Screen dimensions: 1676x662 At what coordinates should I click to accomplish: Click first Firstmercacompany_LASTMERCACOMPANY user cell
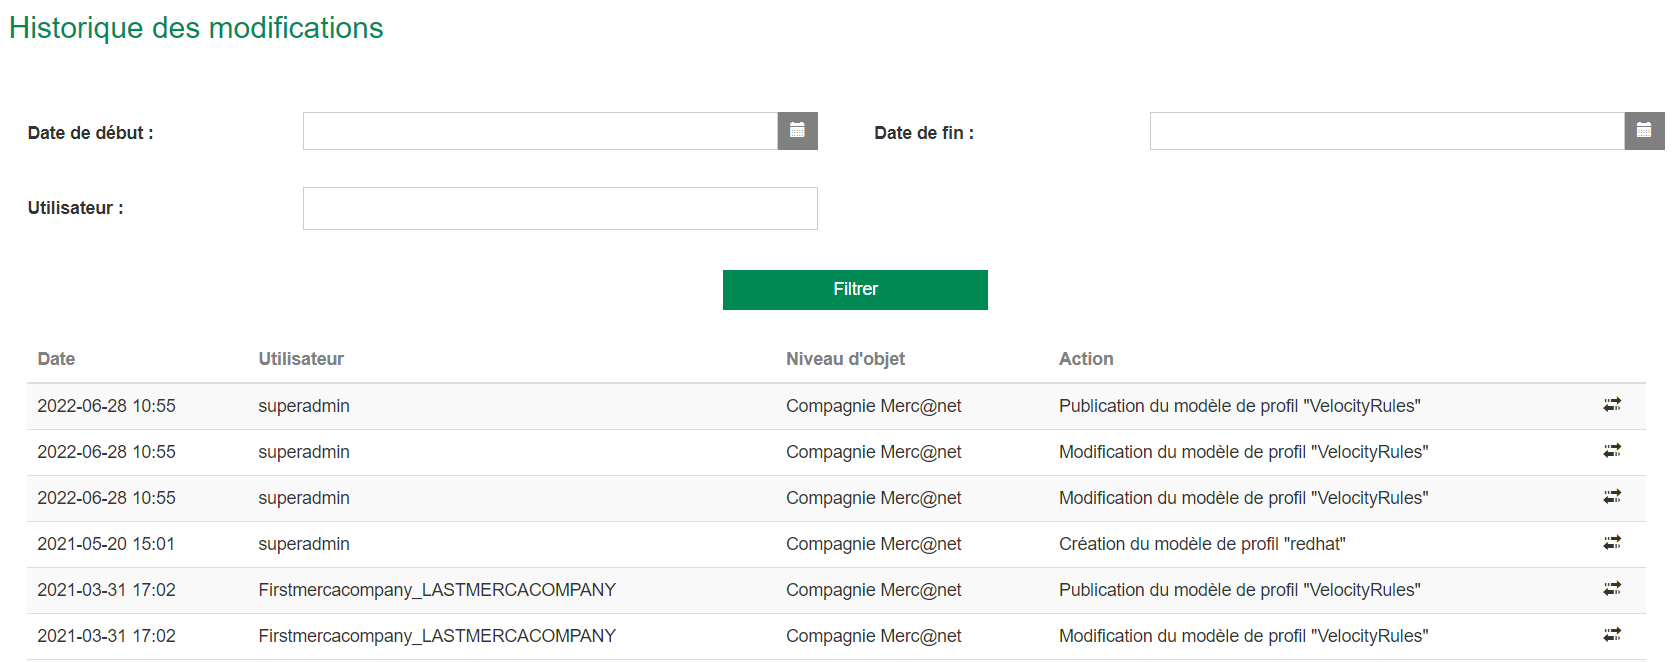[437, 590]
